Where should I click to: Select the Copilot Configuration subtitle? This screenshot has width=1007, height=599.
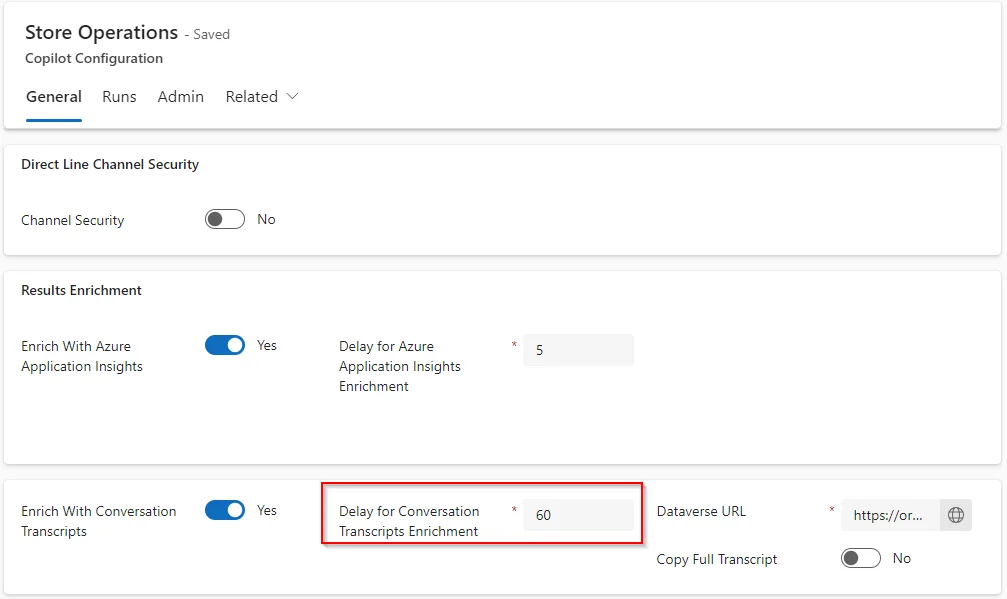(x=94, y=58)
